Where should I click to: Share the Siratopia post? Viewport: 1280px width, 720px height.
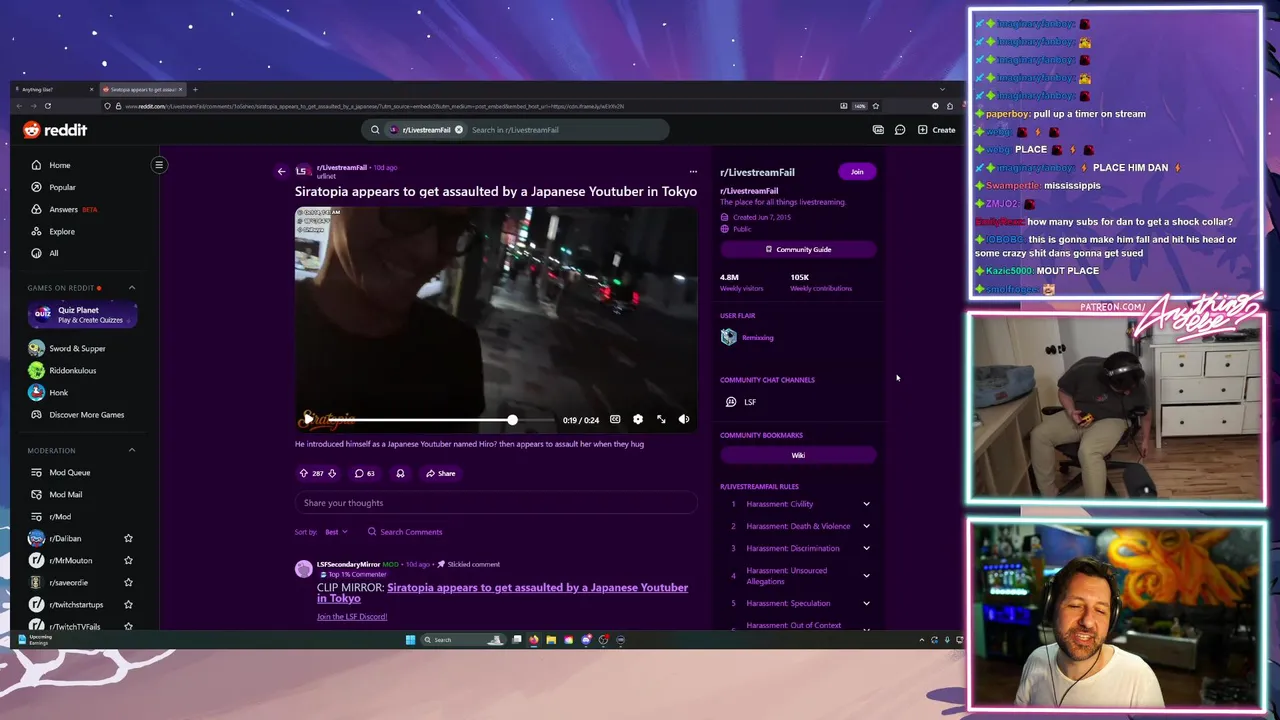[x=440, y=473]
